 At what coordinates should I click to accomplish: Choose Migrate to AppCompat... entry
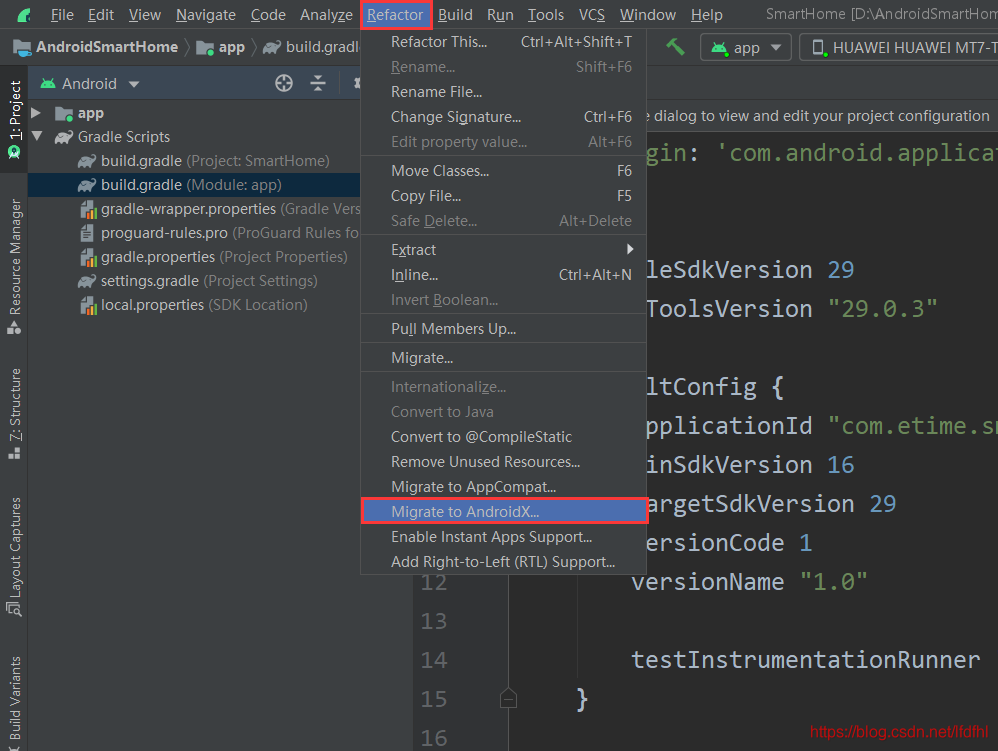pyautogui.click(x=503, y=487)
